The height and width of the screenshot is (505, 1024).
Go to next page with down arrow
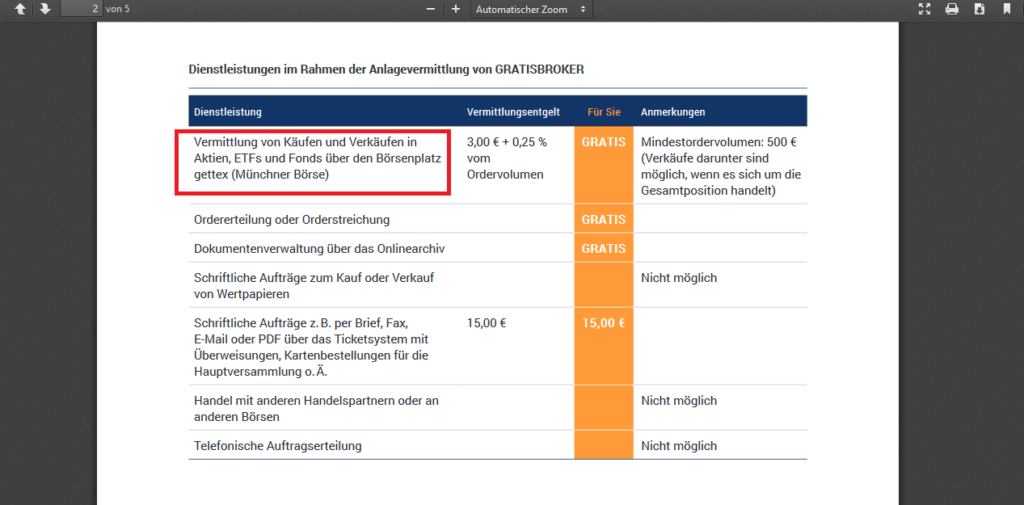(44, 9)
